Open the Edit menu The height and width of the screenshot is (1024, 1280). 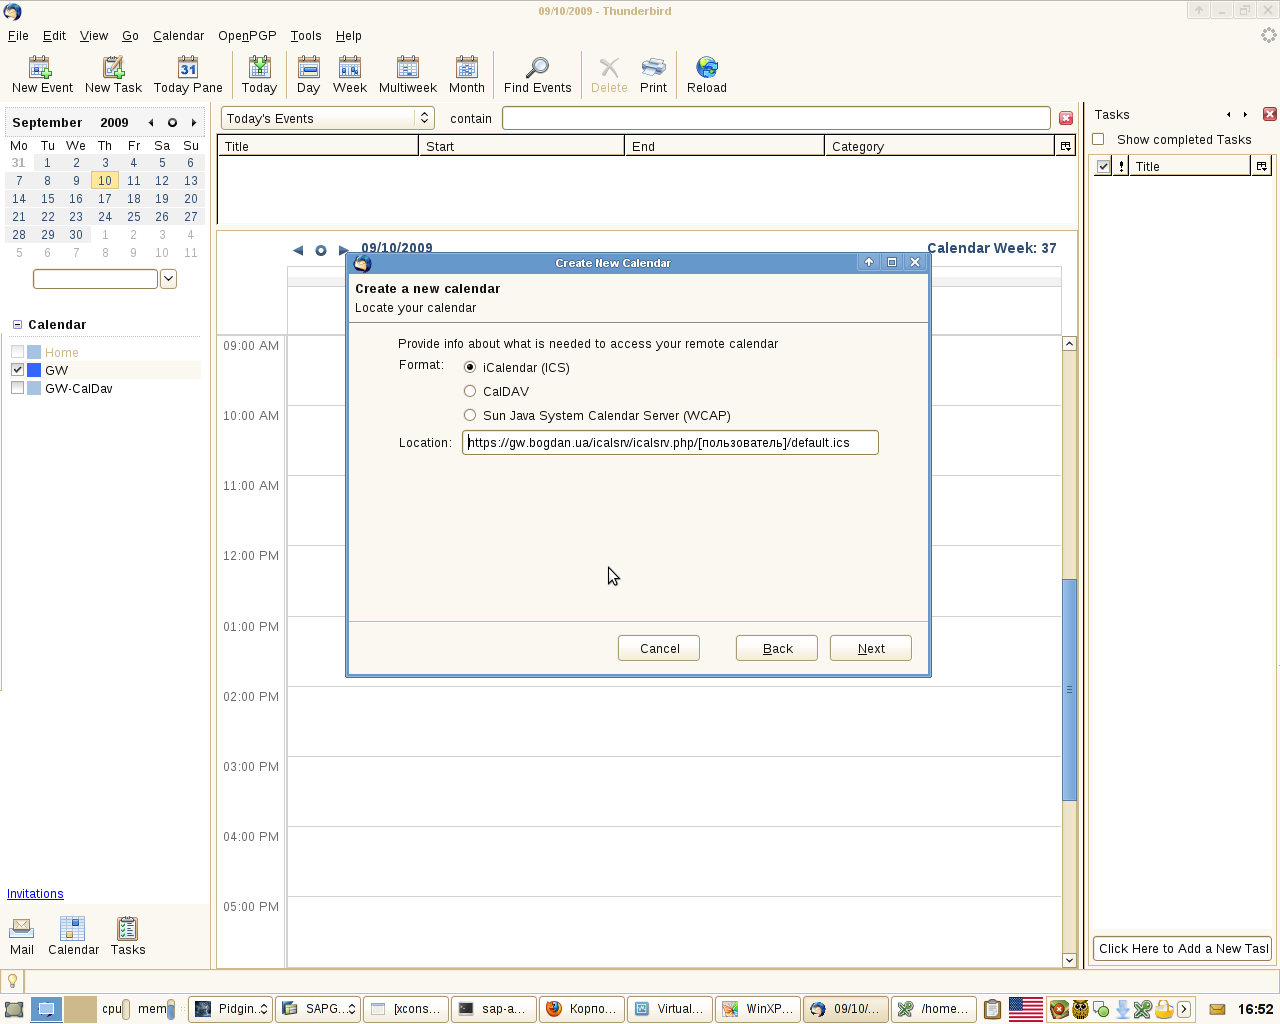(x=54, y=36)
